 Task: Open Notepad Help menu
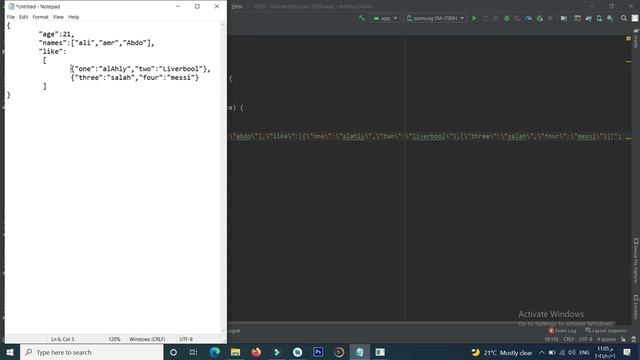coord(73,17)
